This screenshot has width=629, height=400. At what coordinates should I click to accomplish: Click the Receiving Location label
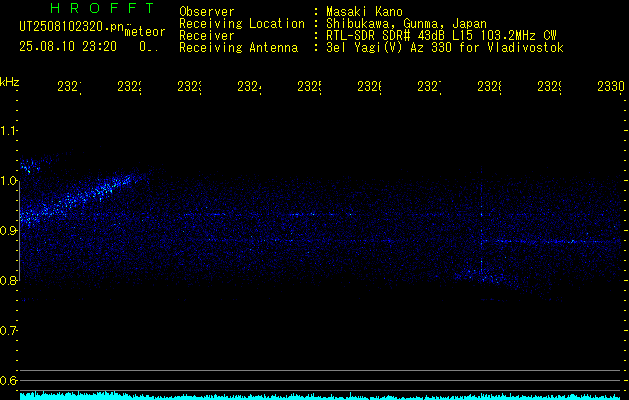click(242, 24)
